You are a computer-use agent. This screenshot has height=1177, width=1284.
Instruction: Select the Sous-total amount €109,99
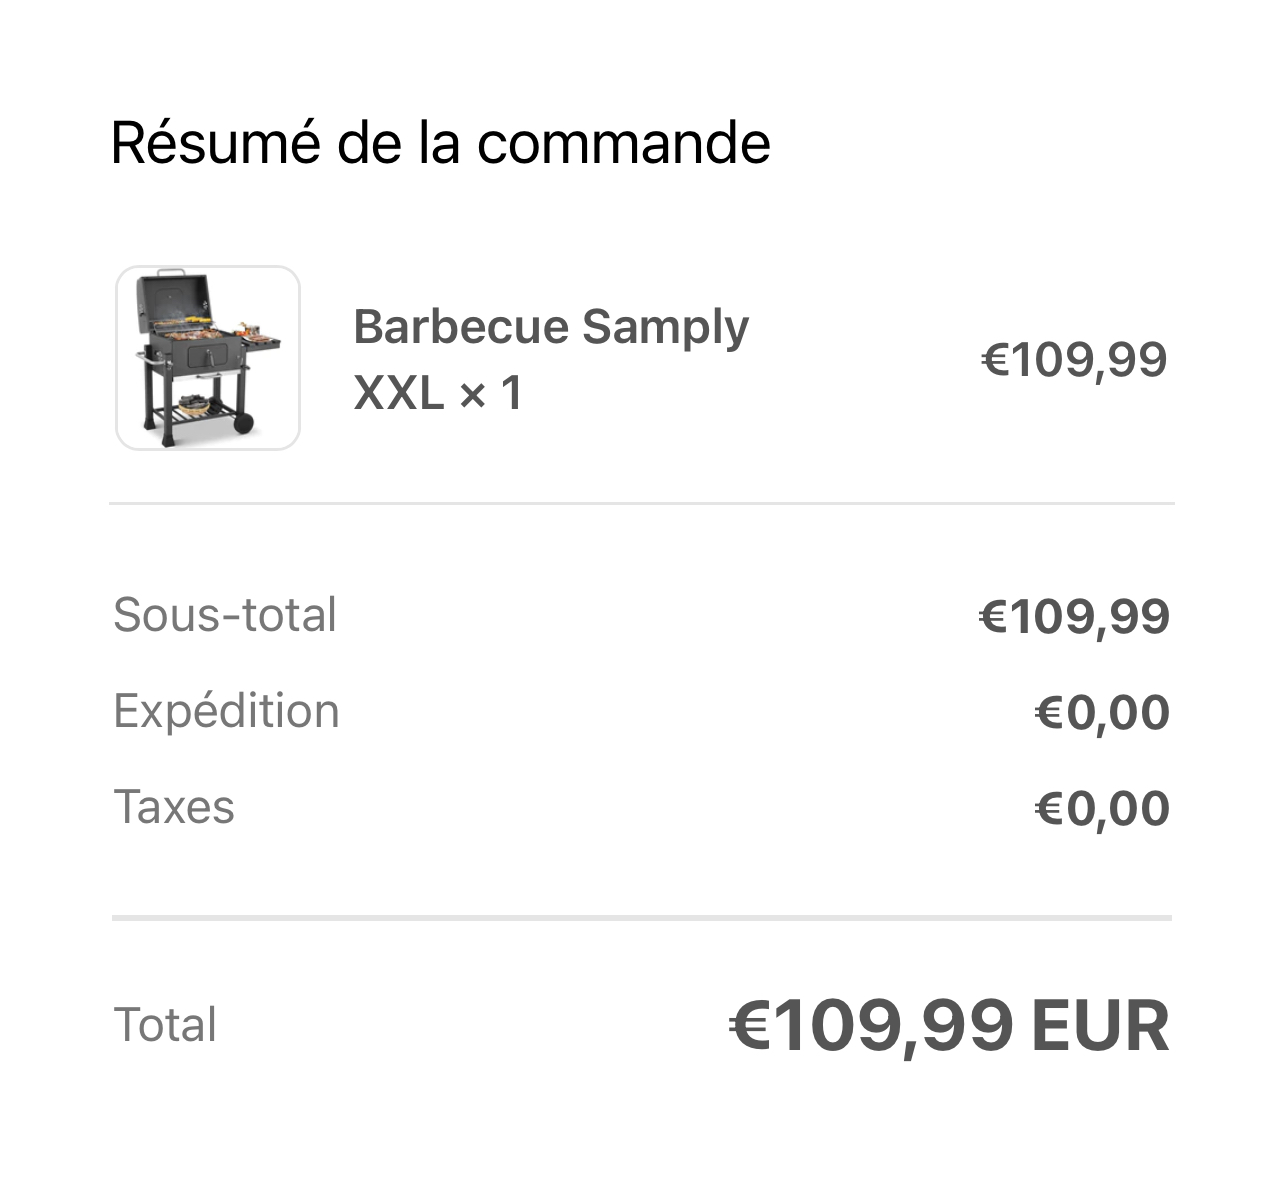point(1073,616)
